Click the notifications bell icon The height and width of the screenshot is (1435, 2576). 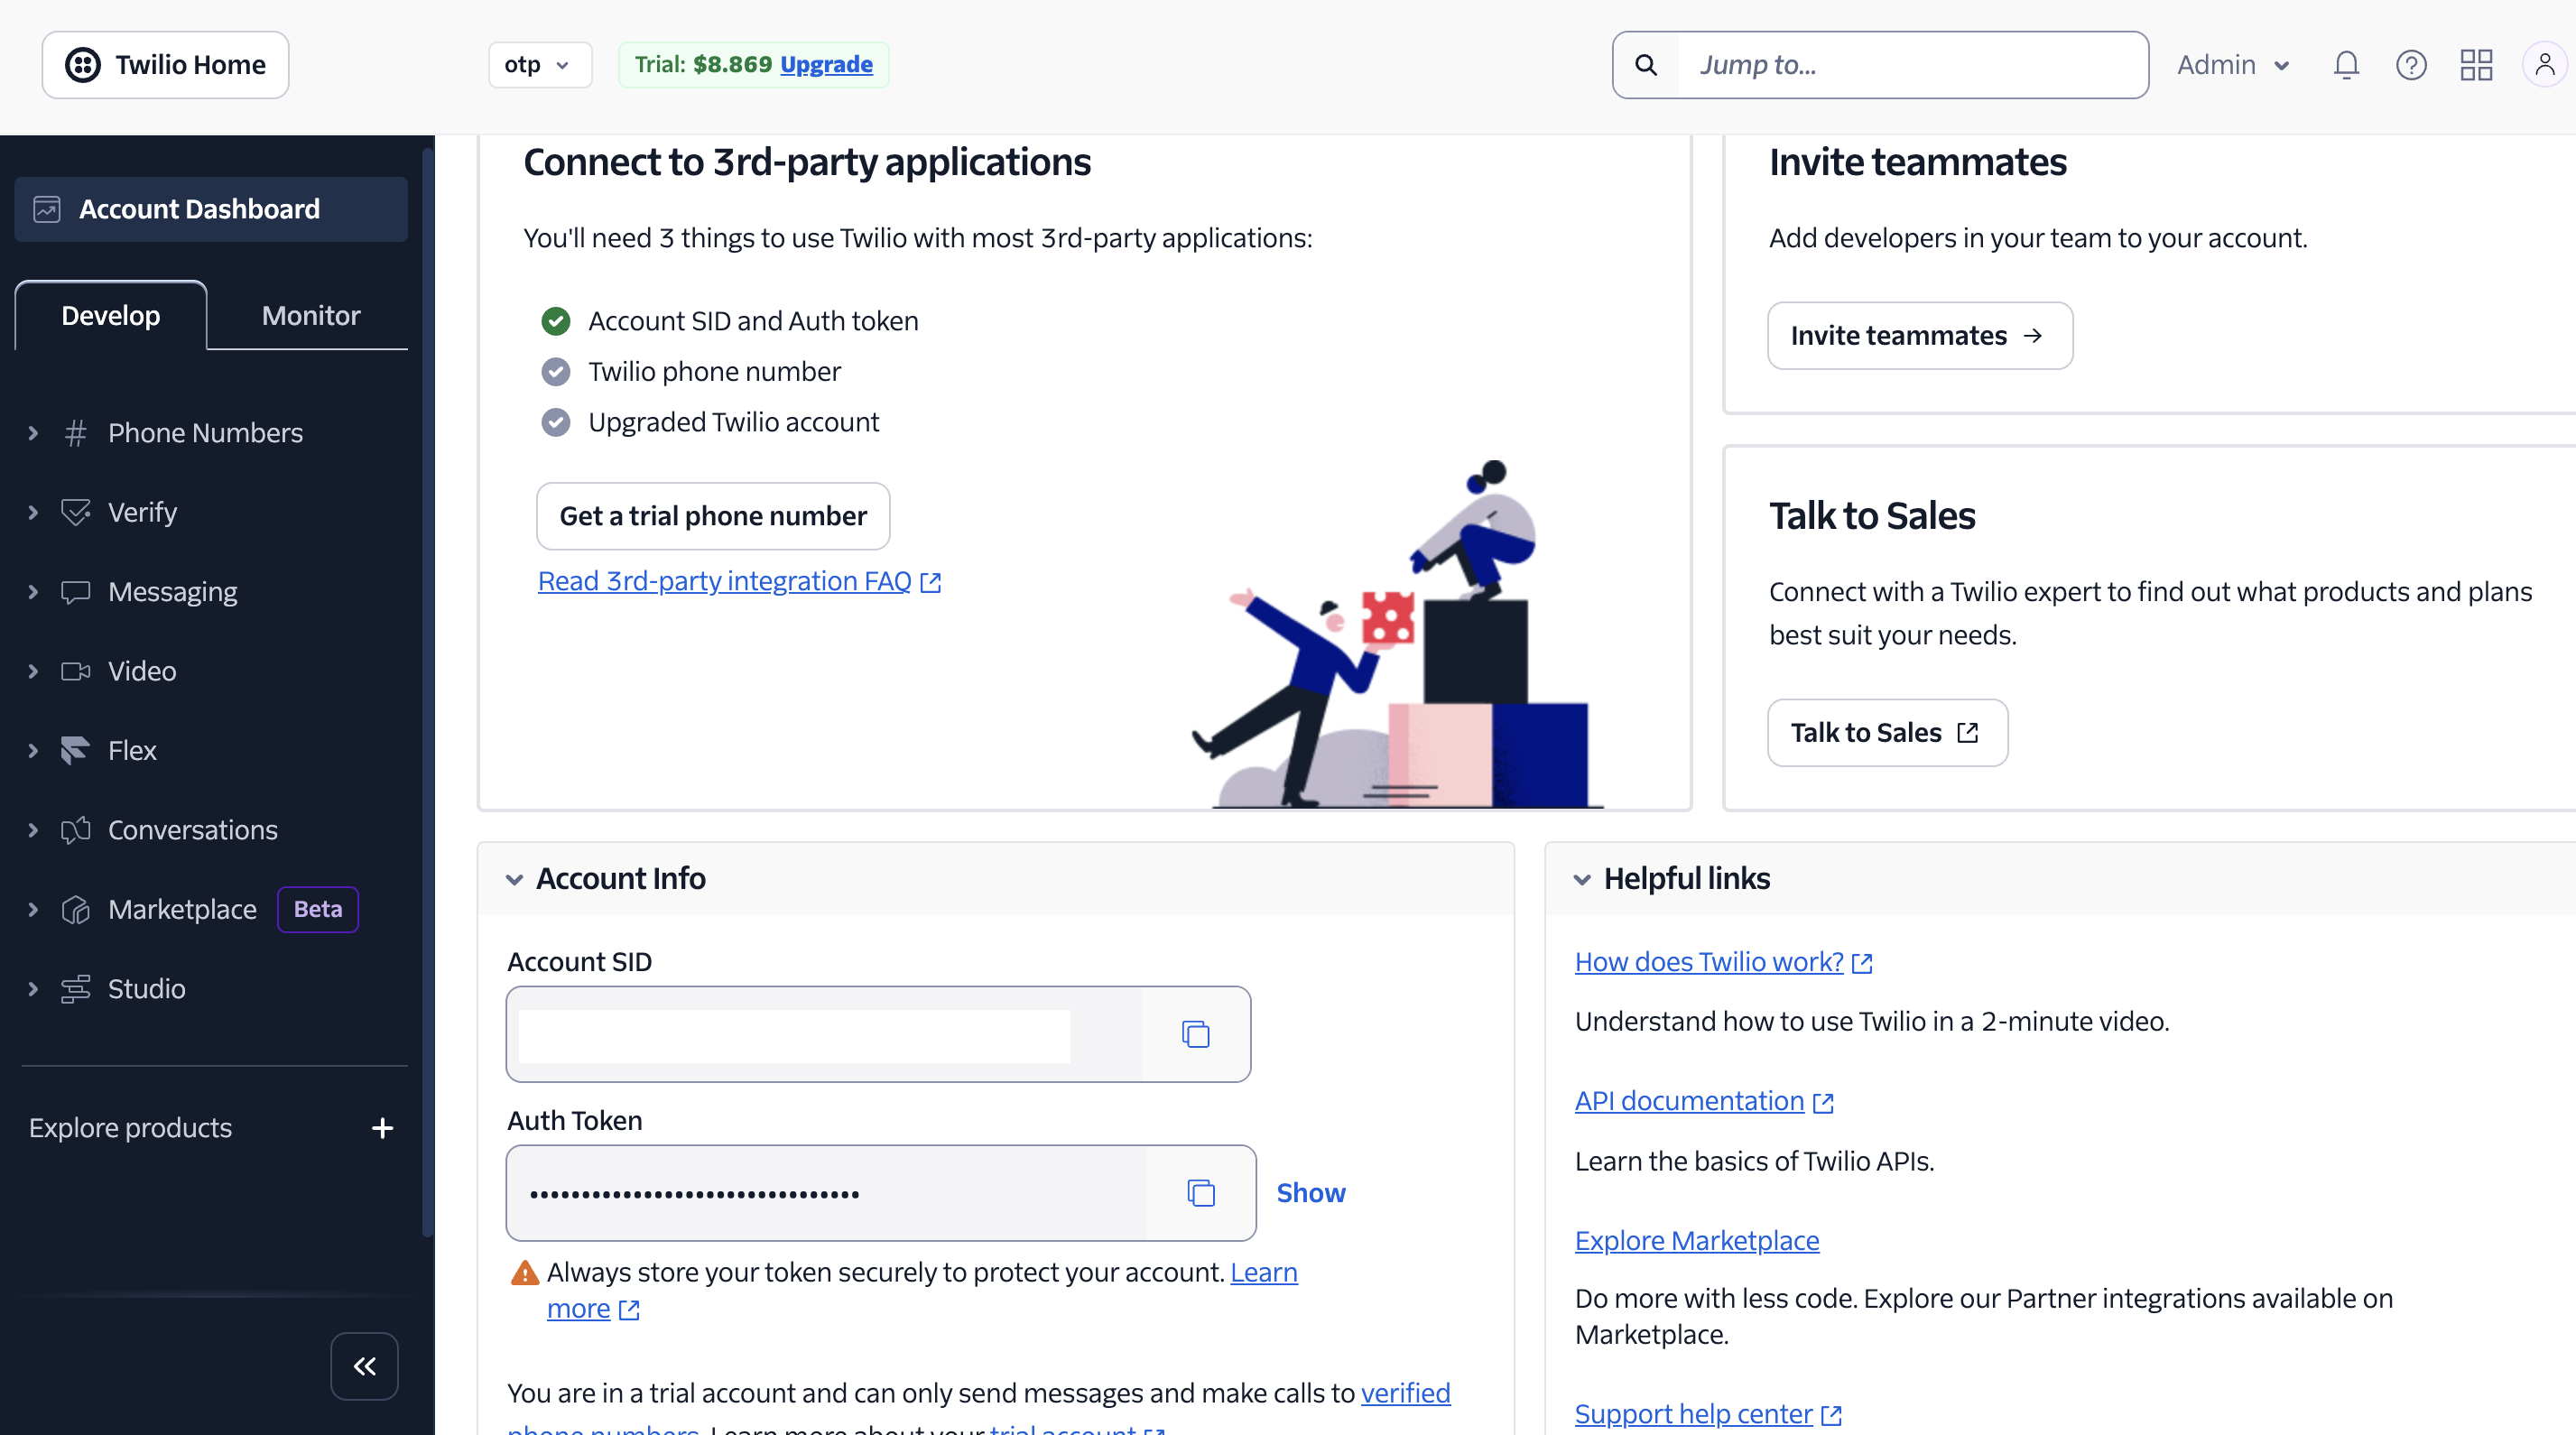2346,65
